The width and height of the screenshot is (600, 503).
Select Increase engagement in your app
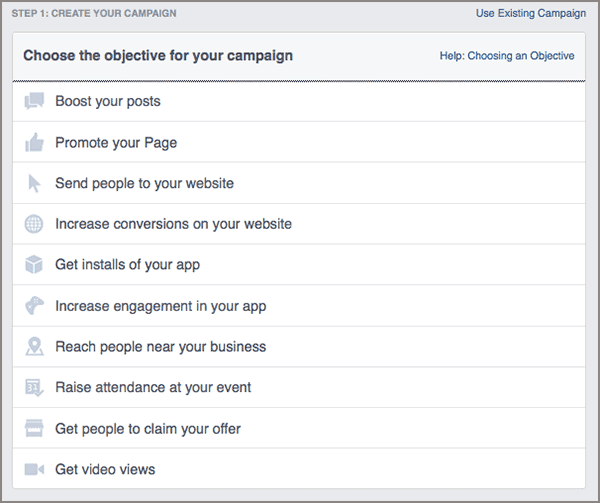[160, 306]
